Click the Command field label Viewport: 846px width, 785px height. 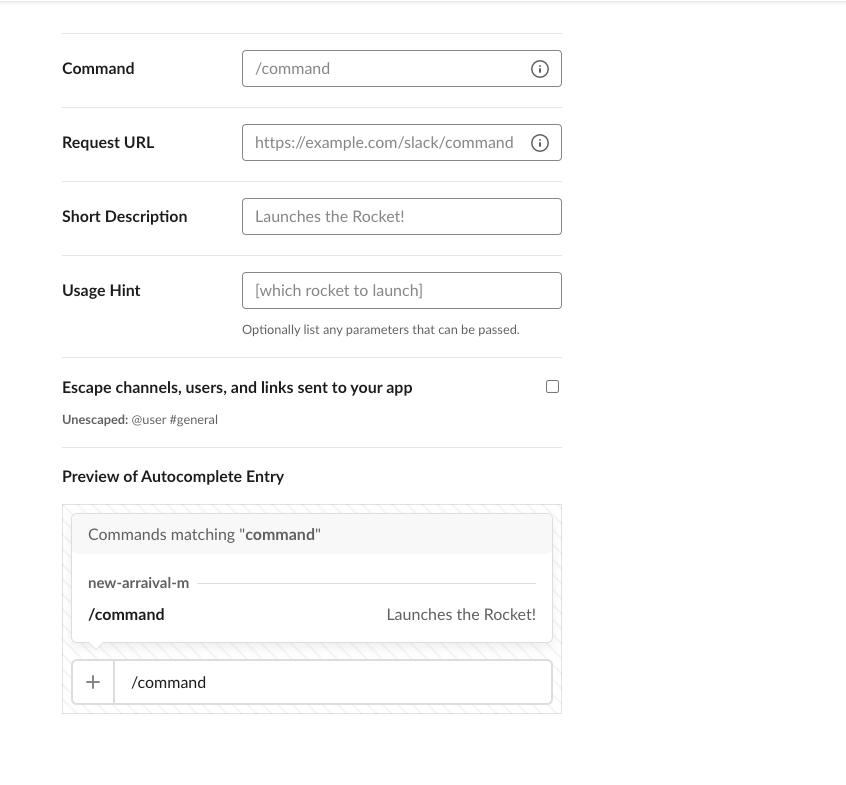pos(98,69)
